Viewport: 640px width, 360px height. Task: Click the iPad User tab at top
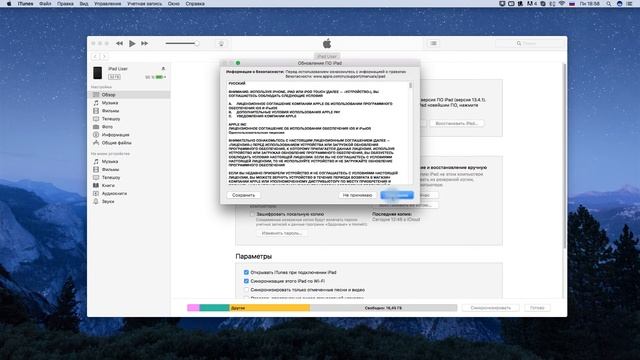tap(327, 56)
